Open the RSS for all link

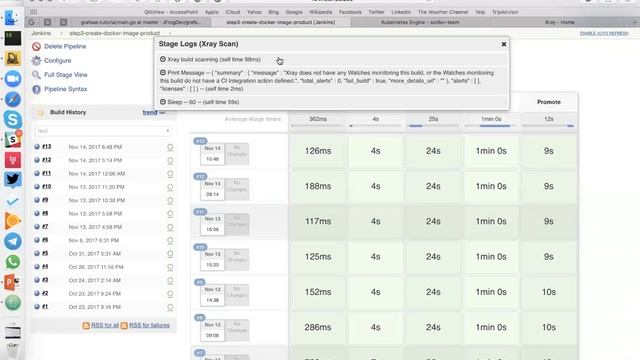(x=104, y=325)
